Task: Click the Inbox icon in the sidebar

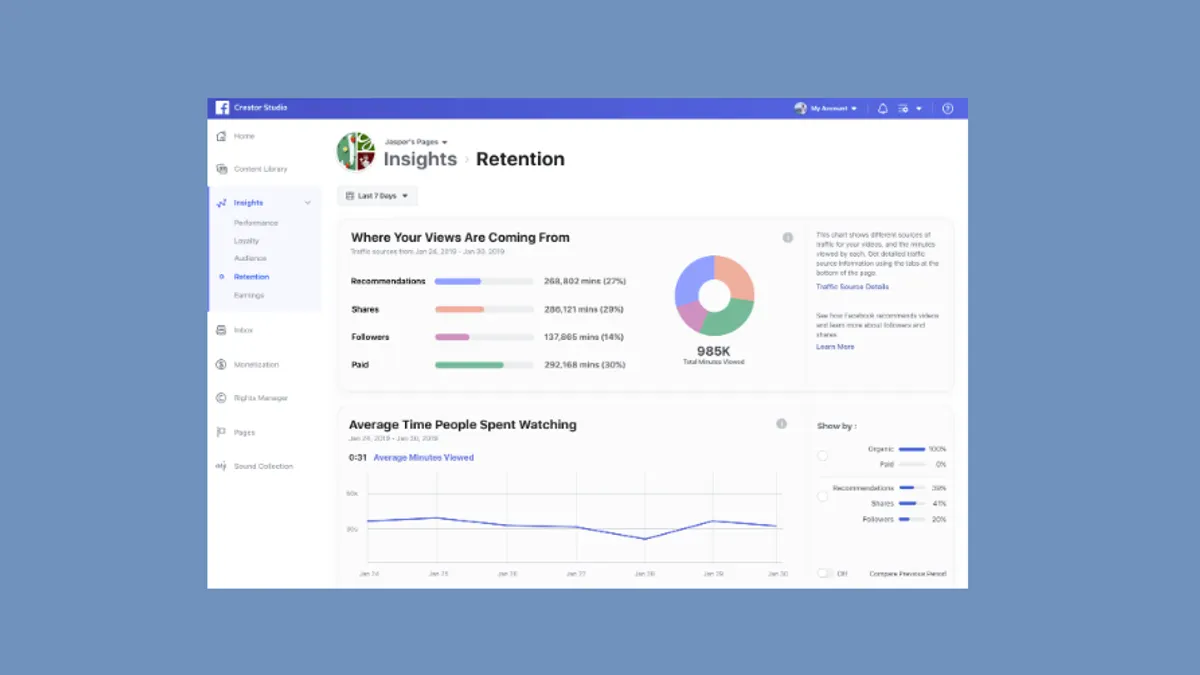Action: pos(221,330)
